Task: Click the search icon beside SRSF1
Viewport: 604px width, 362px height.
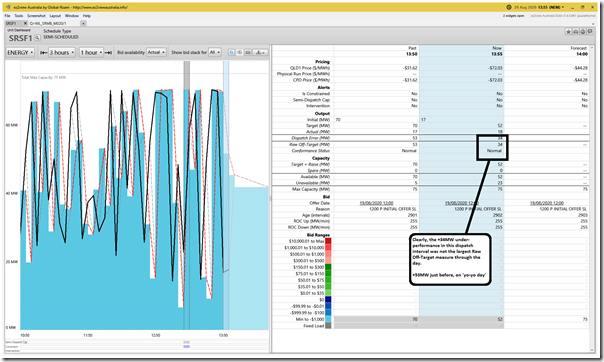Action: coord(37,38)
